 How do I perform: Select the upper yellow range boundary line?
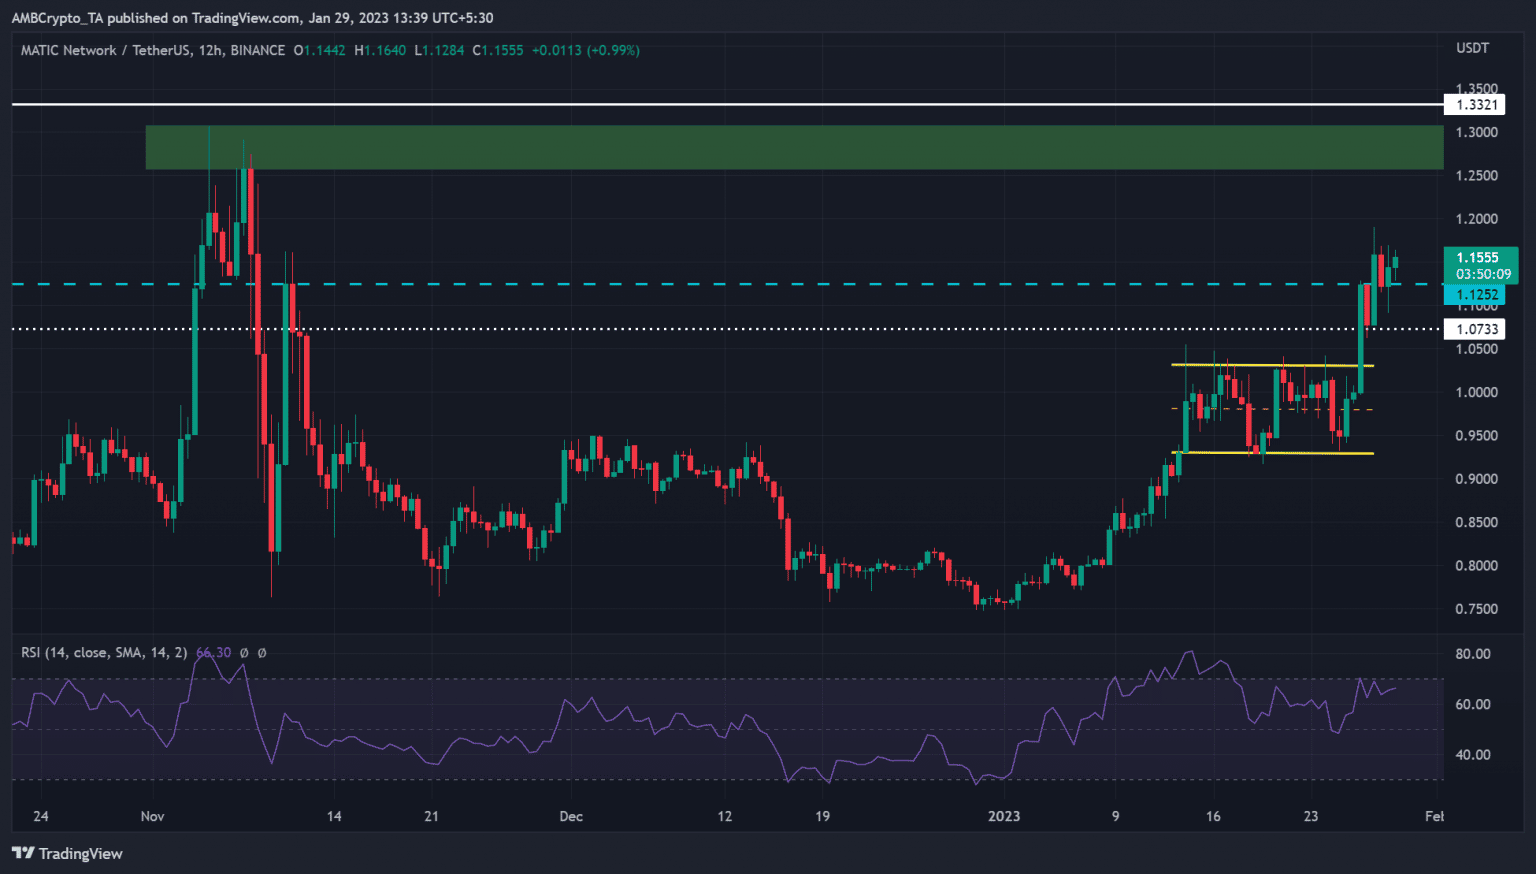1272,365
